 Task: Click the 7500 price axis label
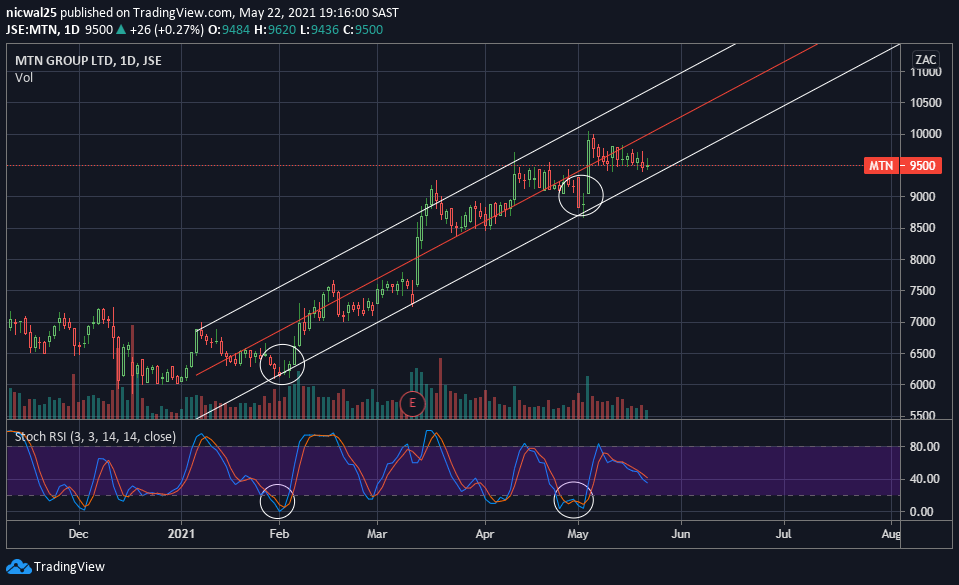[922, 291]
